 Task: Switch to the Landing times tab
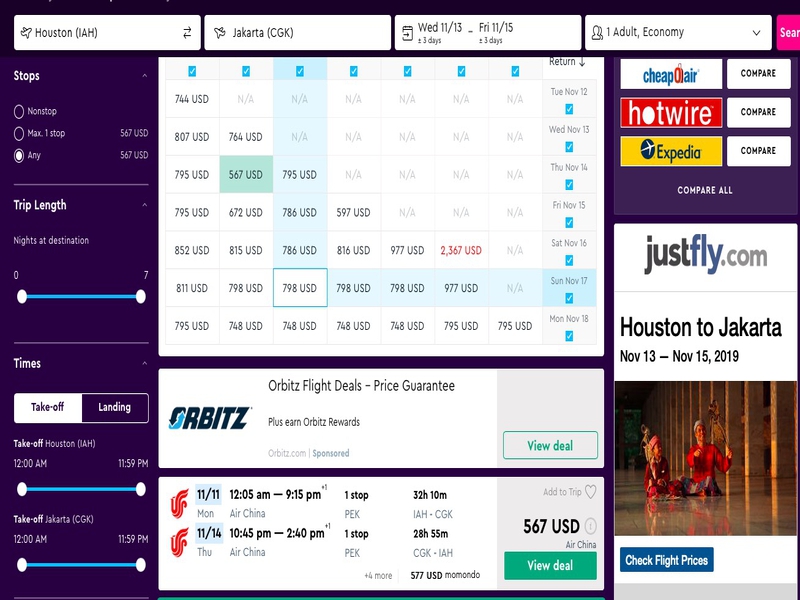coord(115,407)
